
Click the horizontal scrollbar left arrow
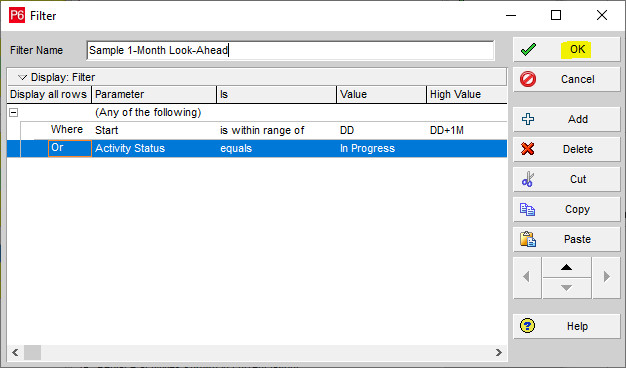point(15,352)
